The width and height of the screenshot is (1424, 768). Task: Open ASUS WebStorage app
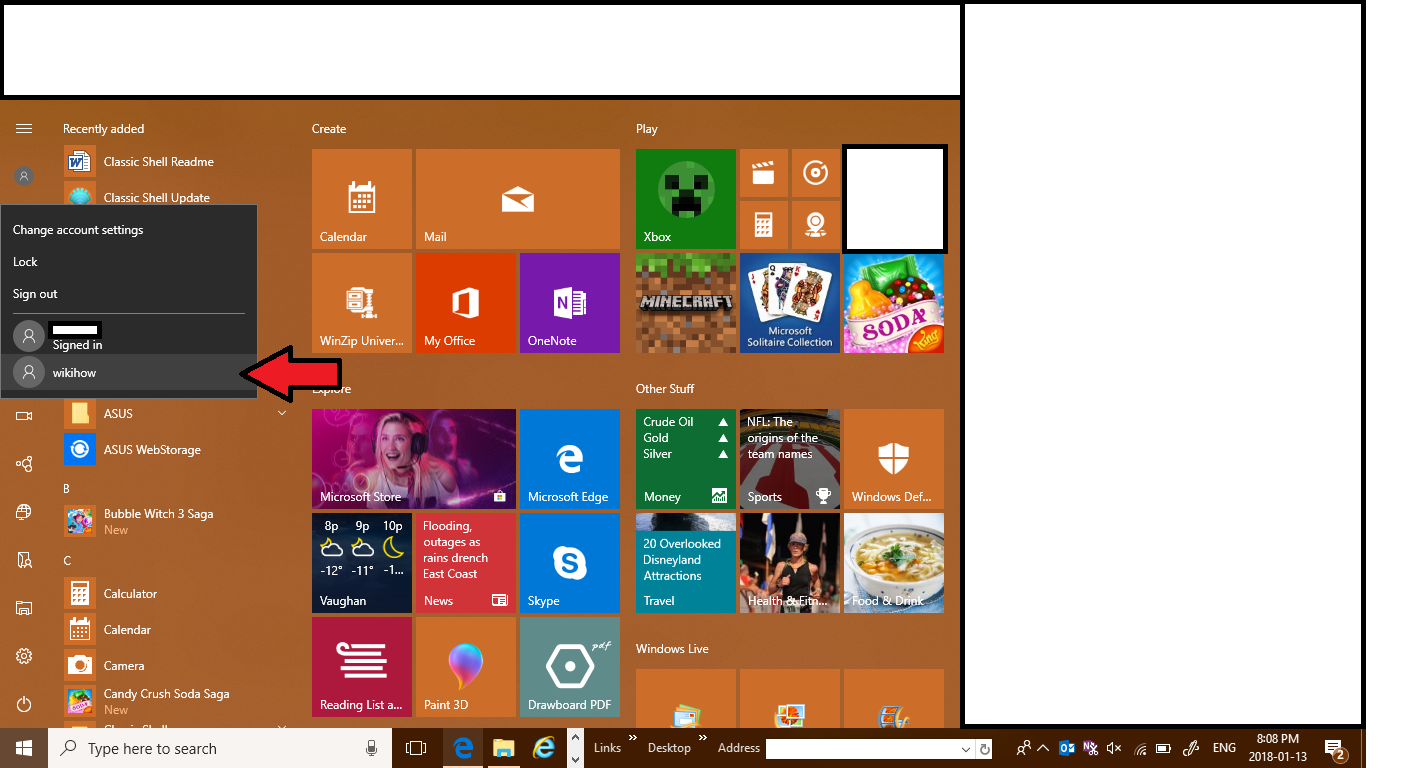click(x=176, y=450)
